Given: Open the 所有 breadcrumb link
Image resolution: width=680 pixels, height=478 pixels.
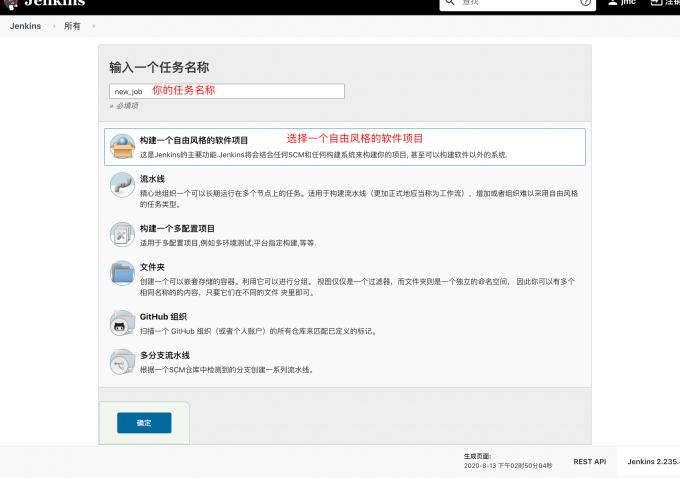Looking at the screenshot, I should (x=72, y=26).
